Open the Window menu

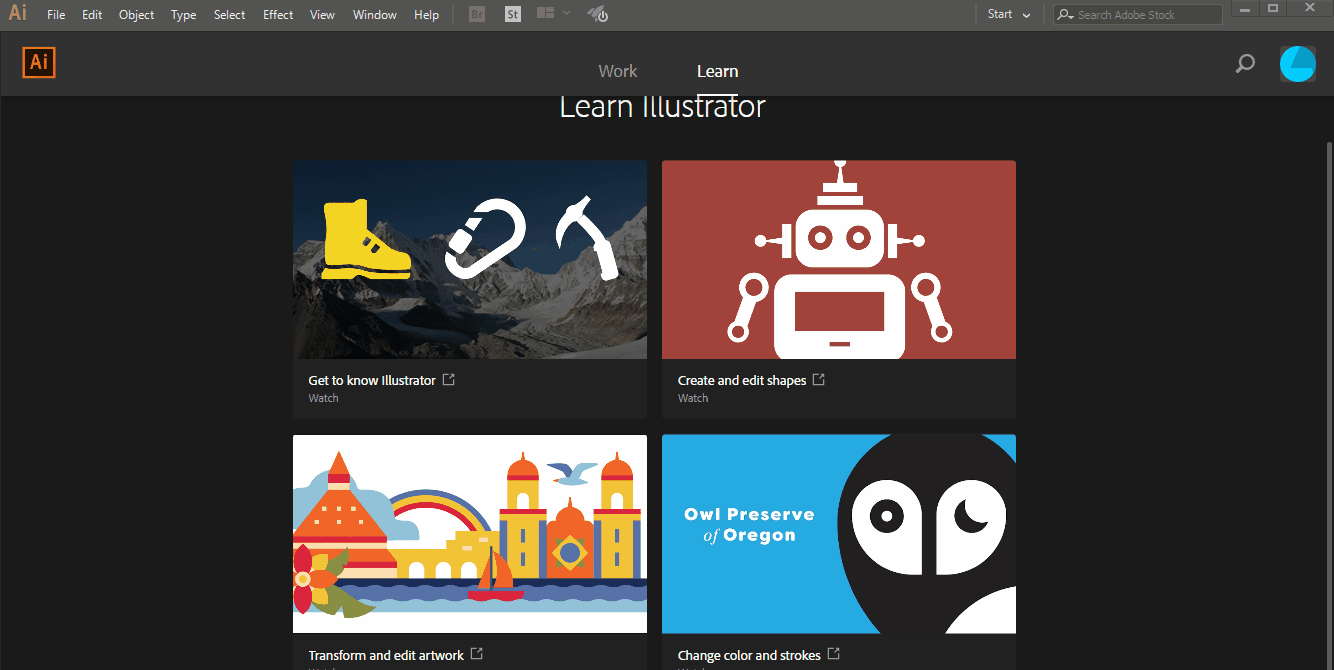(x=375, y=15)
